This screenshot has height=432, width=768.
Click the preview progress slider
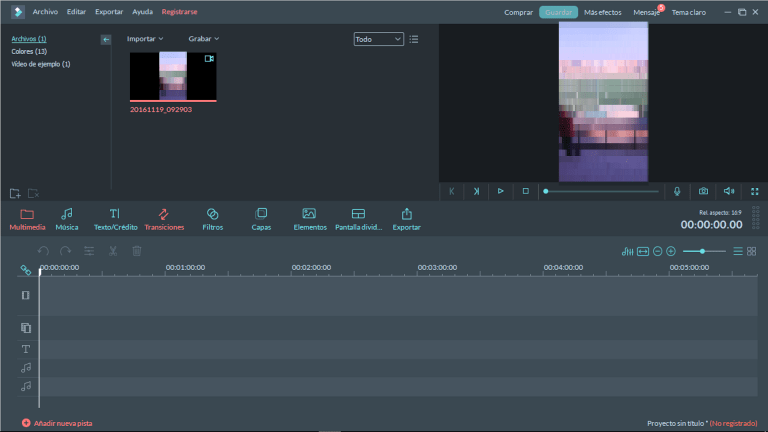pos(601,192)
